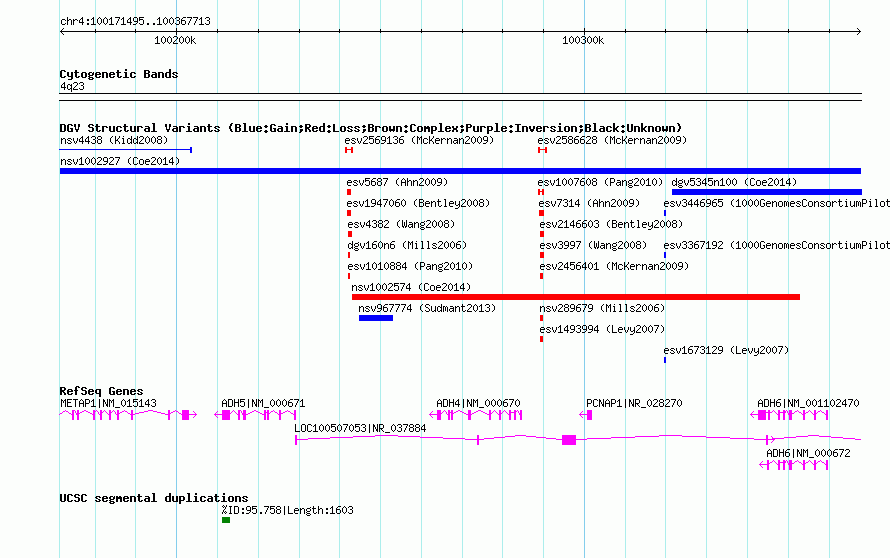Select nsv289679 (Mills2006) variant label
890x558 pixels.
click(602, 308)
